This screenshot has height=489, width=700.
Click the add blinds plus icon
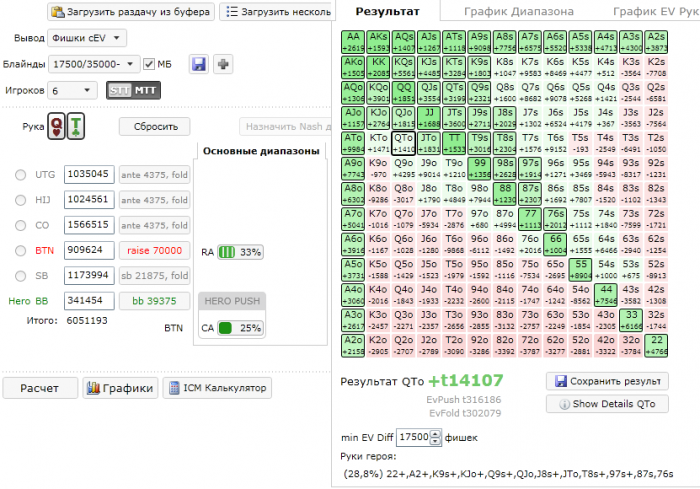223,64
